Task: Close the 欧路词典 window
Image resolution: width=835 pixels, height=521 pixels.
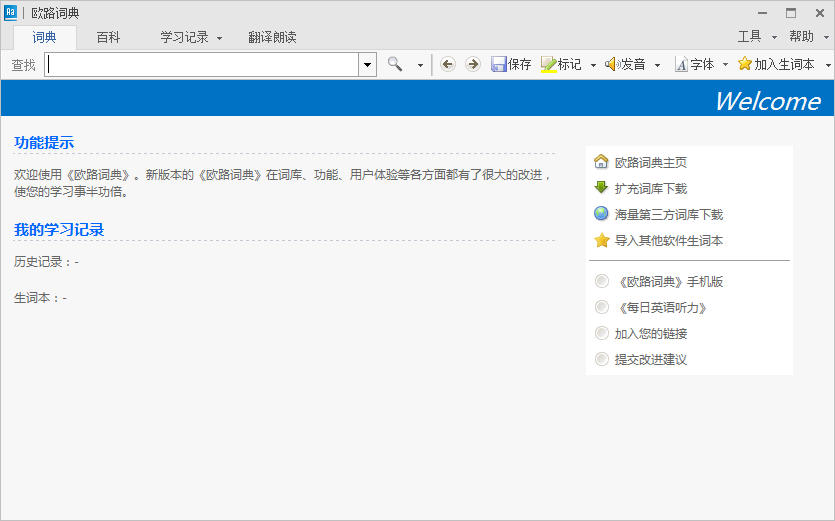Action: click(x=820, y=13)
